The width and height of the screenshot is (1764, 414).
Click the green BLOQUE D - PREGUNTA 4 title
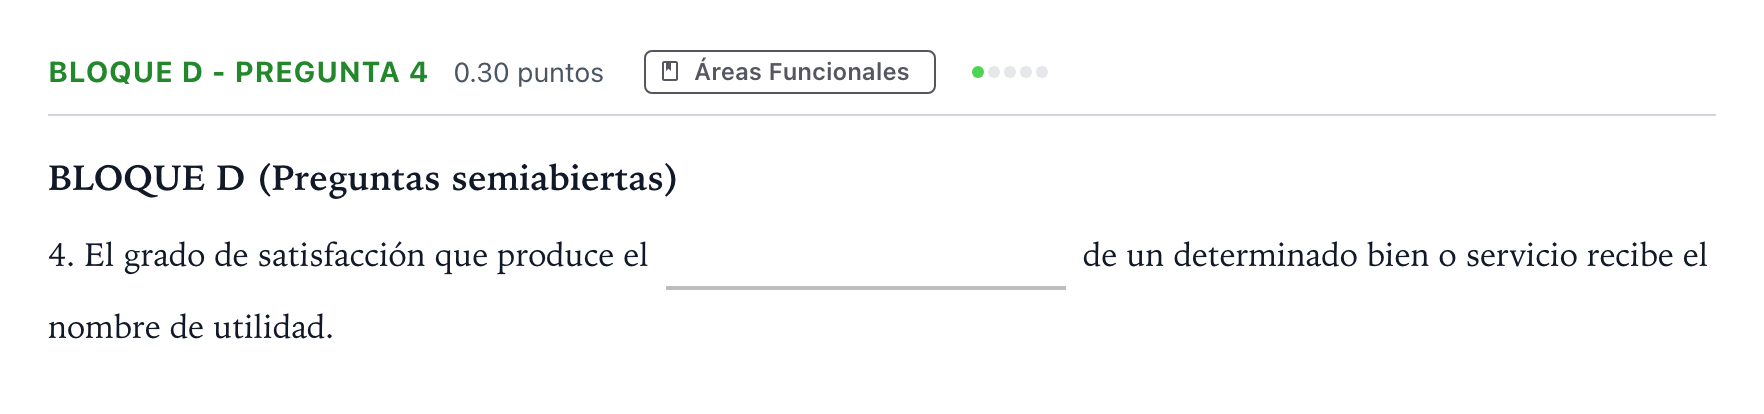[238, 72]
